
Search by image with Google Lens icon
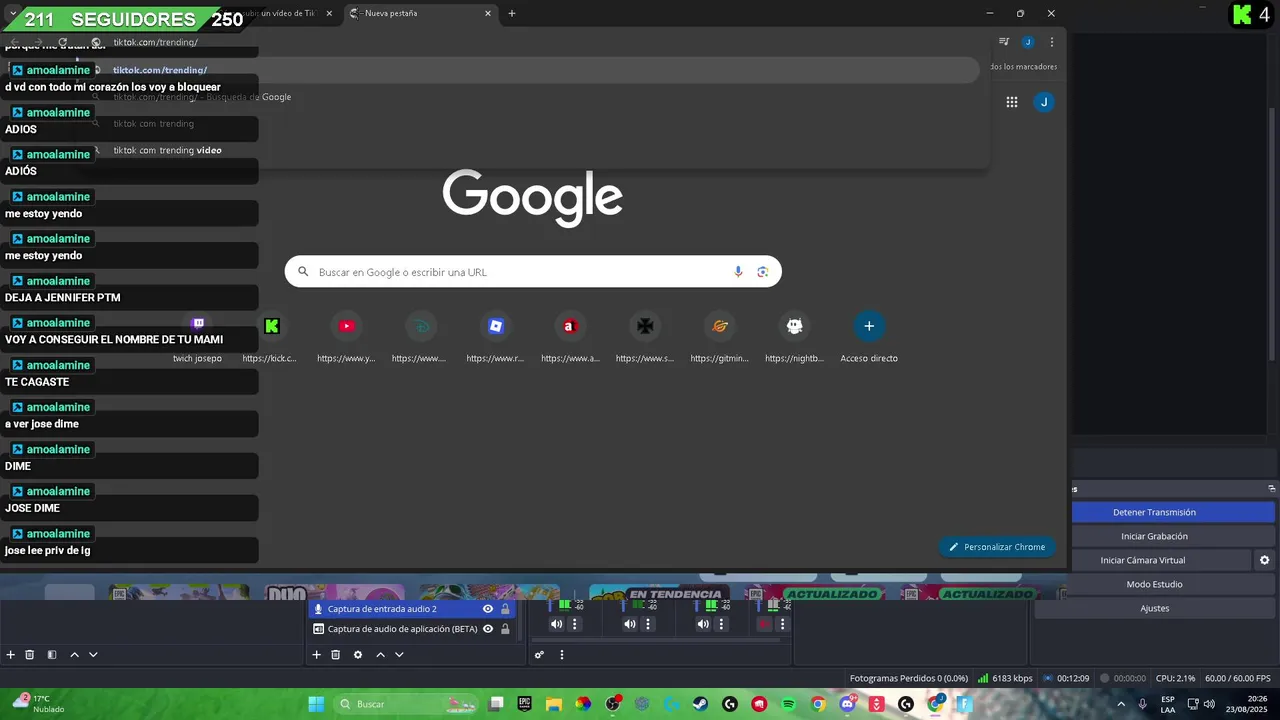[x=762, y=272]
